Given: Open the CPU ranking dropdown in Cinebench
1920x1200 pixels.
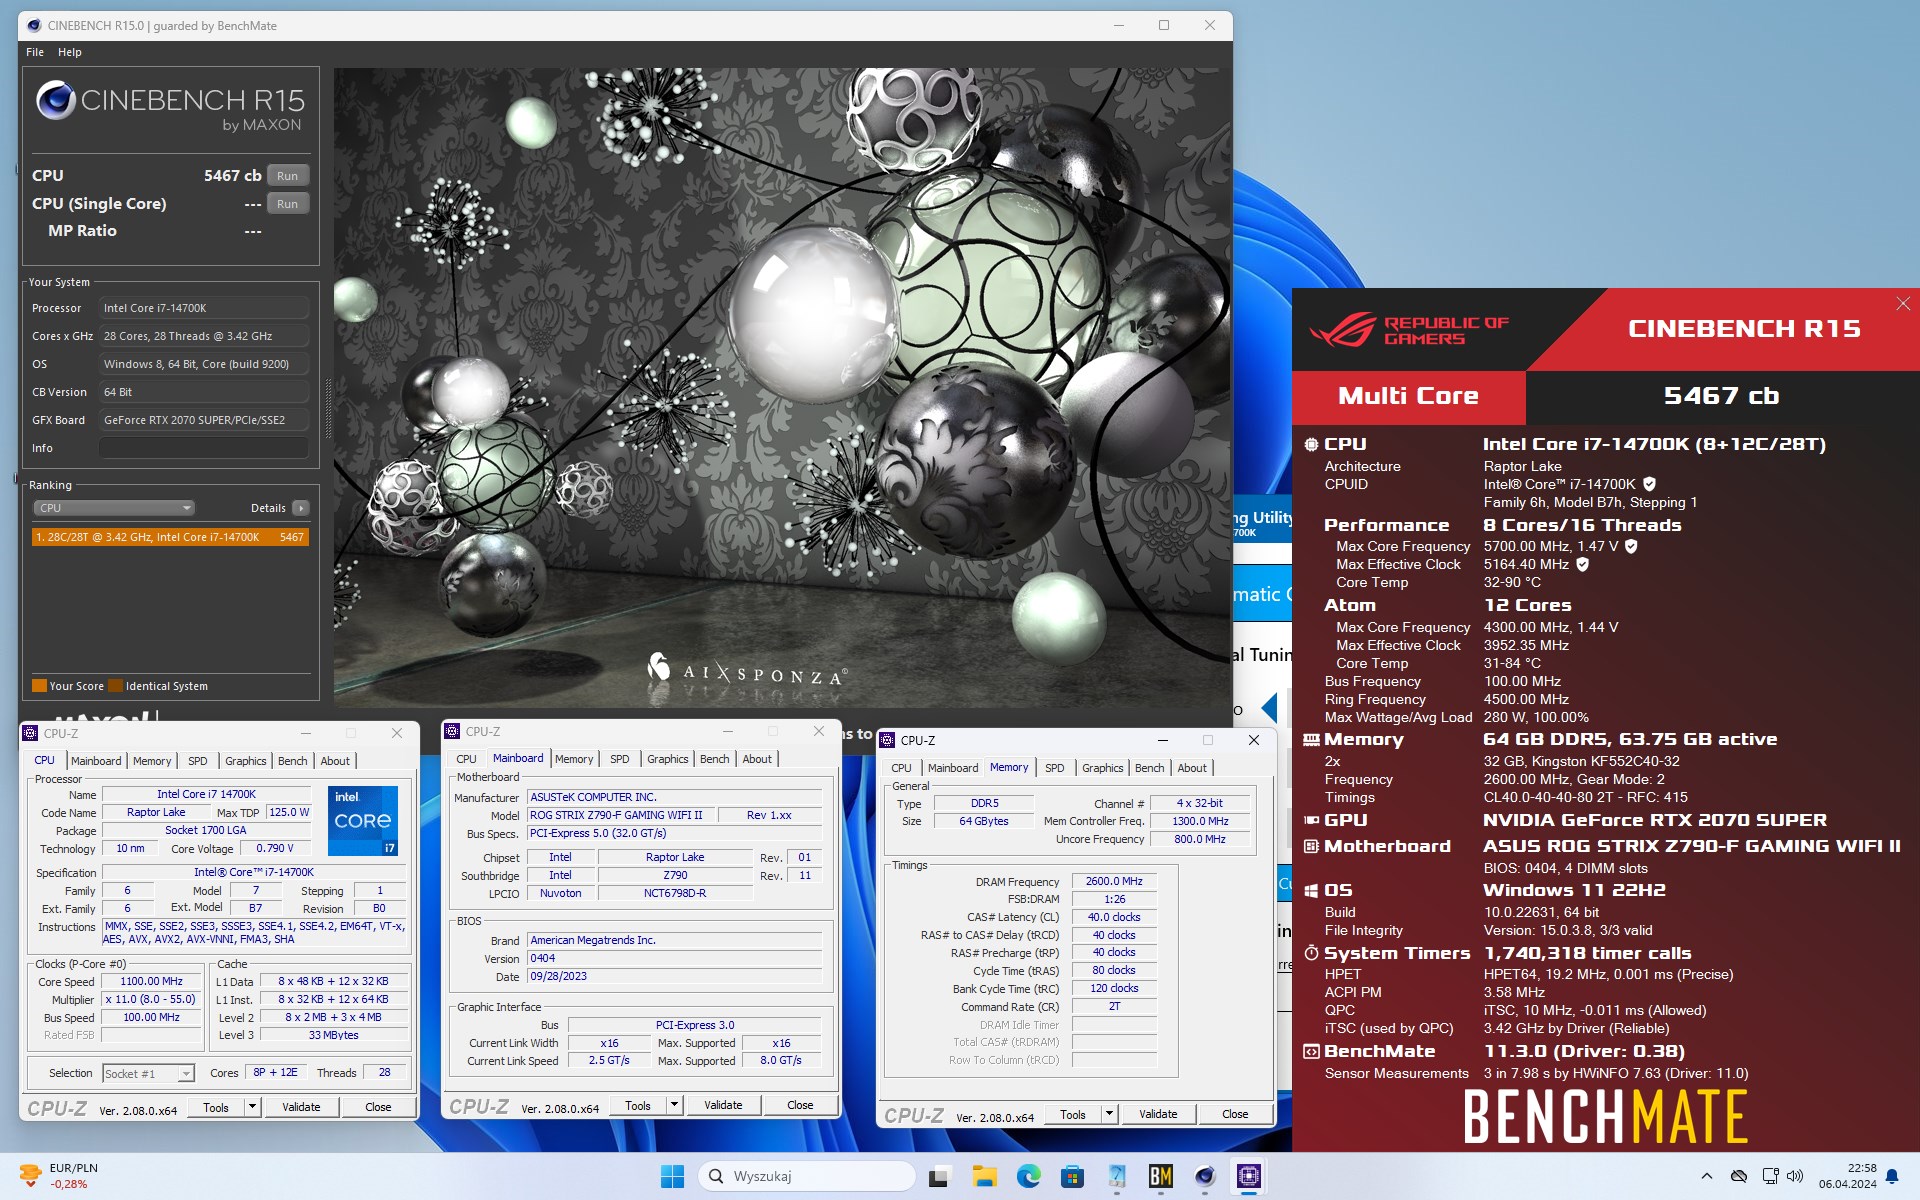Looking at the screenshot, I should 115,508.
